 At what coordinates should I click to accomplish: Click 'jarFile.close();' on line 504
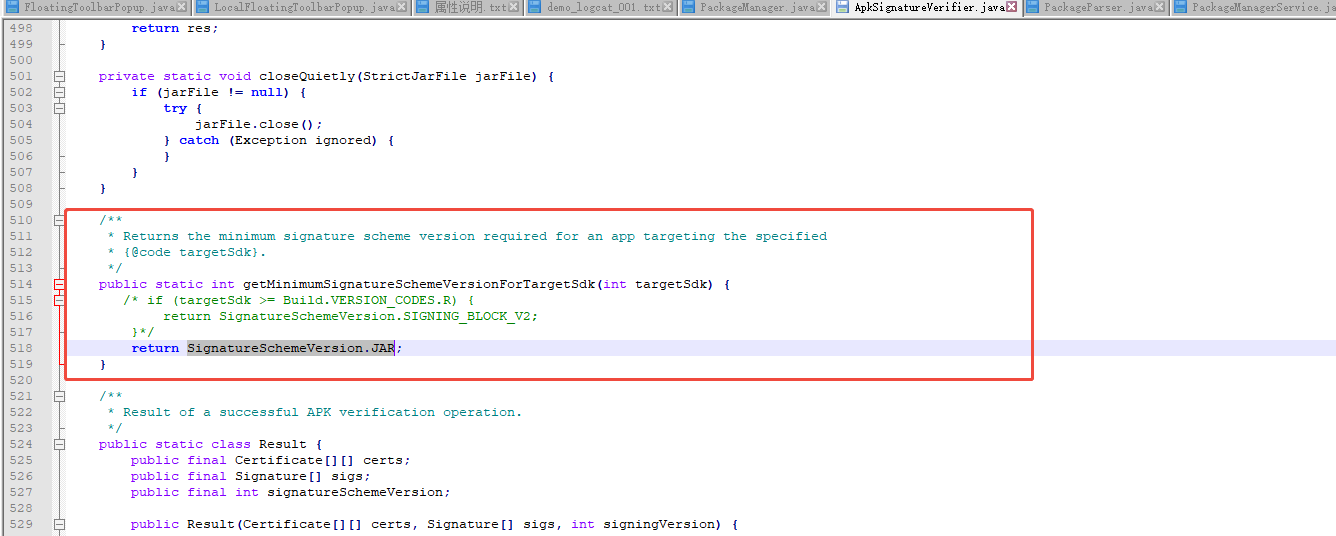tap(259, 124)
